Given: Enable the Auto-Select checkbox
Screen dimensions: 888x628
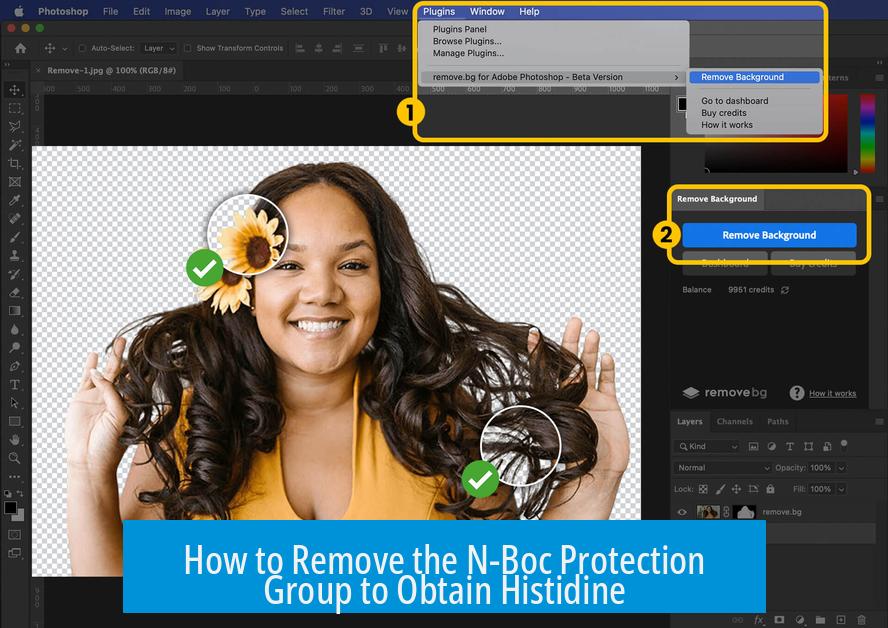Looking at the screenshot, I should coord(82,49).
